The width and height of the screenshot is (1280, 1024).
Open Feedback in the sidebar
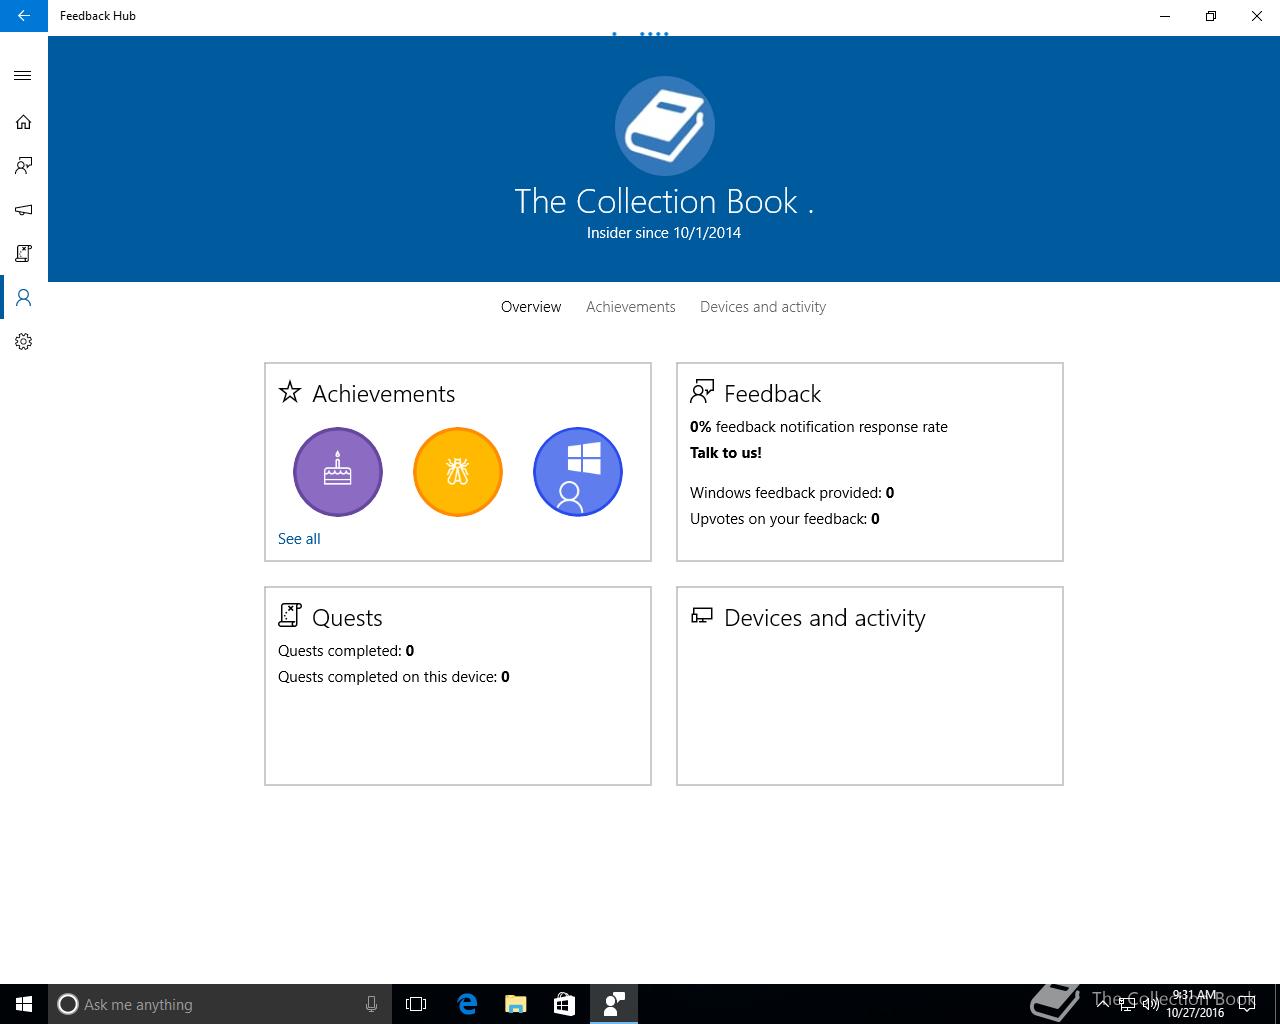(23, 166)
